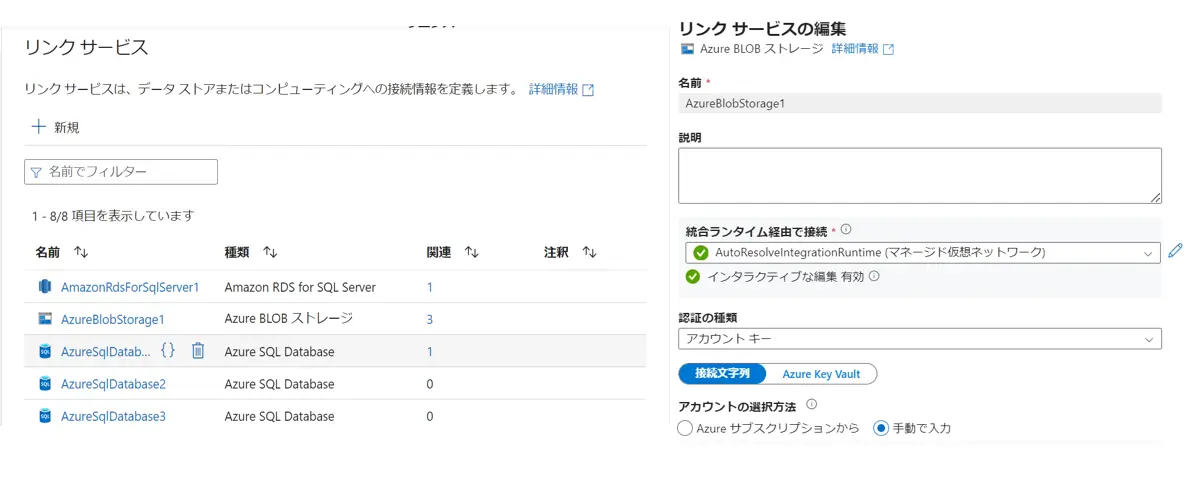Image resolution: width=1194 pixels, height=479 pixels.
Task: Click the 名前 column header
Action: [x=46, y=252]
